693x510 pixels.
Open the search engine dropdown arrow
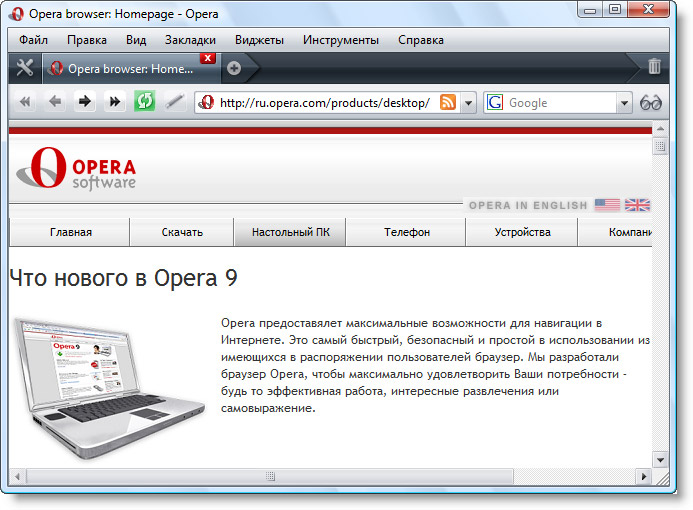coord(624,103)
